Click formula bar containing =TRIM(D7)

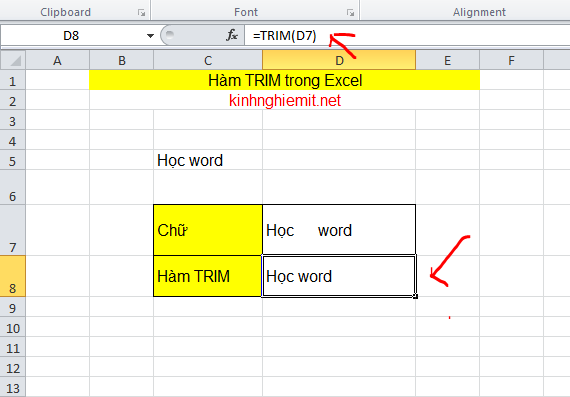(x=407, y=36)
